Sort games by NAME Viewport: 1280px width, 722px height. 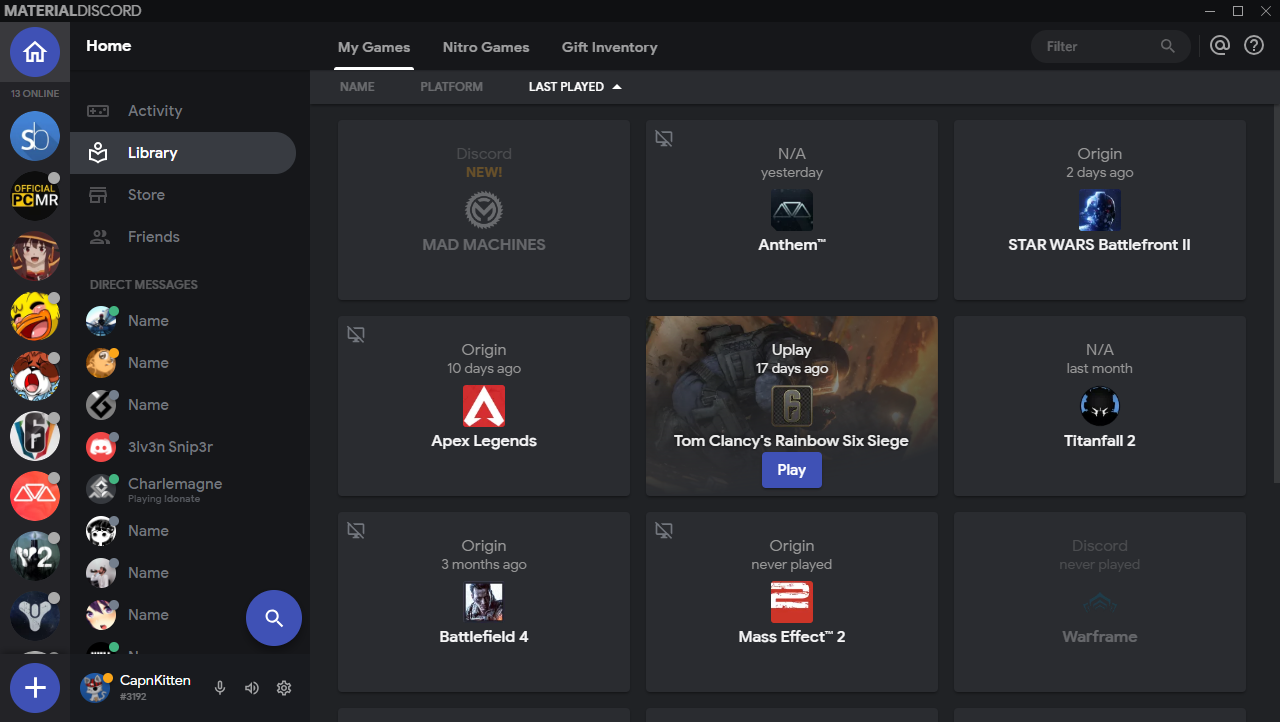click(357, 86)
